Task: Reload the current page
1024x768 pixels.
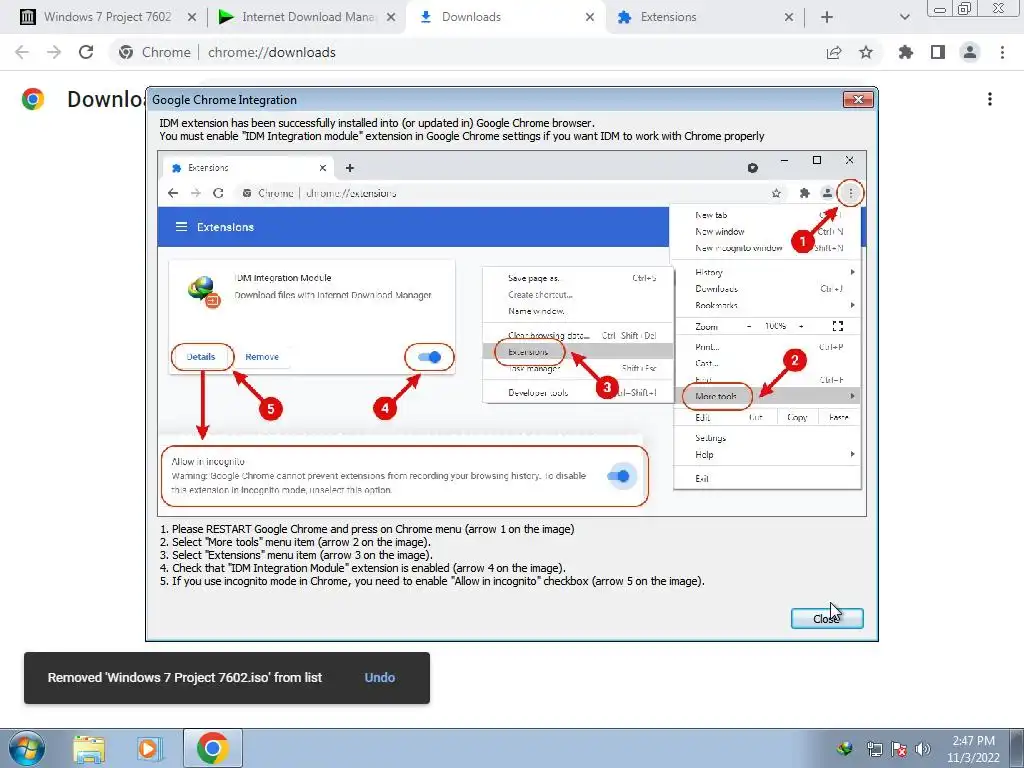Action: coord(86,52)
